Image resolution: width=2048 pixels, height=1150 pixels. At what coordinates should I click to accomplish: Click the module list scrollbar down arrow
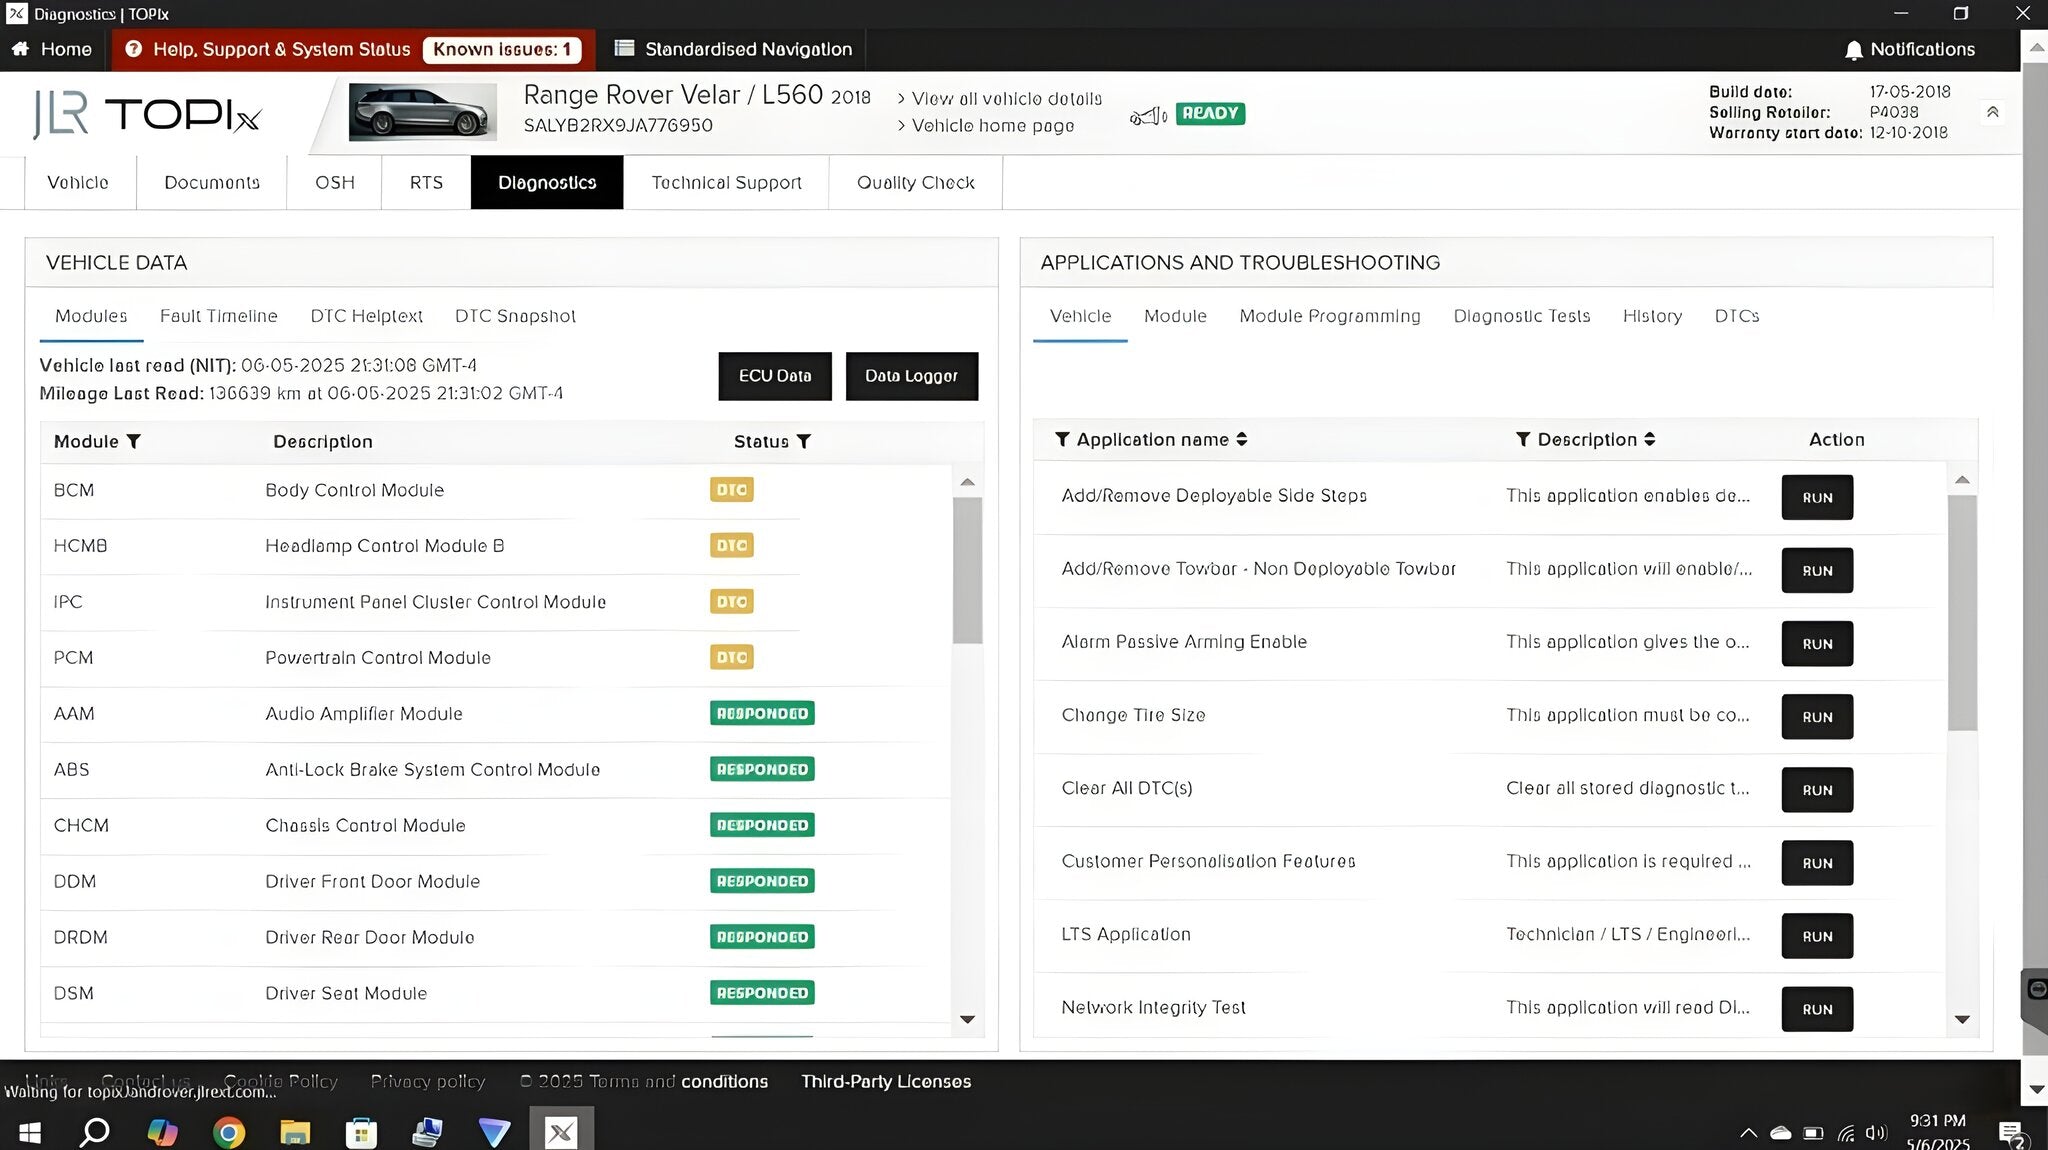click(x=967, y=1019)
